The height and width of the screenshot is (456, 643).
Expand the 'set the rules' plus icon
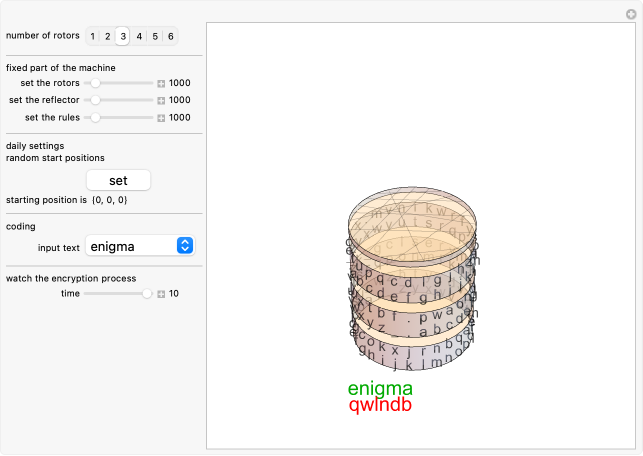pyautogui.click(x=161, y=117)
